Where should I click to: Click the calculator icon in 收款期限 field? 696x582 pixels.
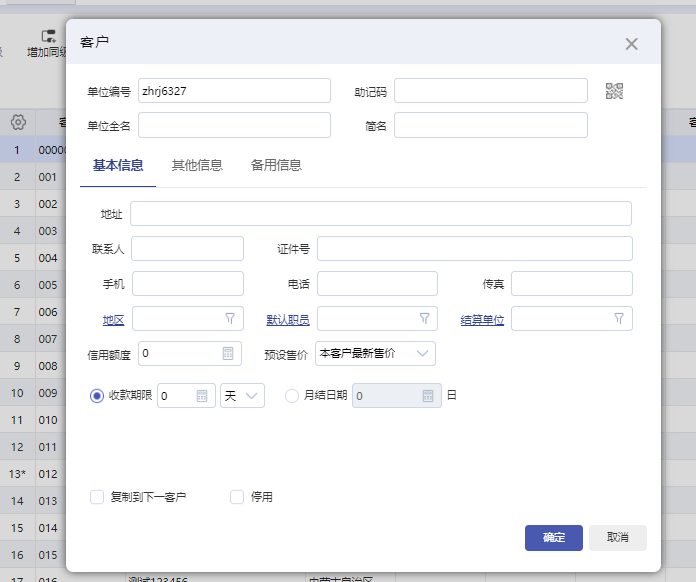point(201,396)
